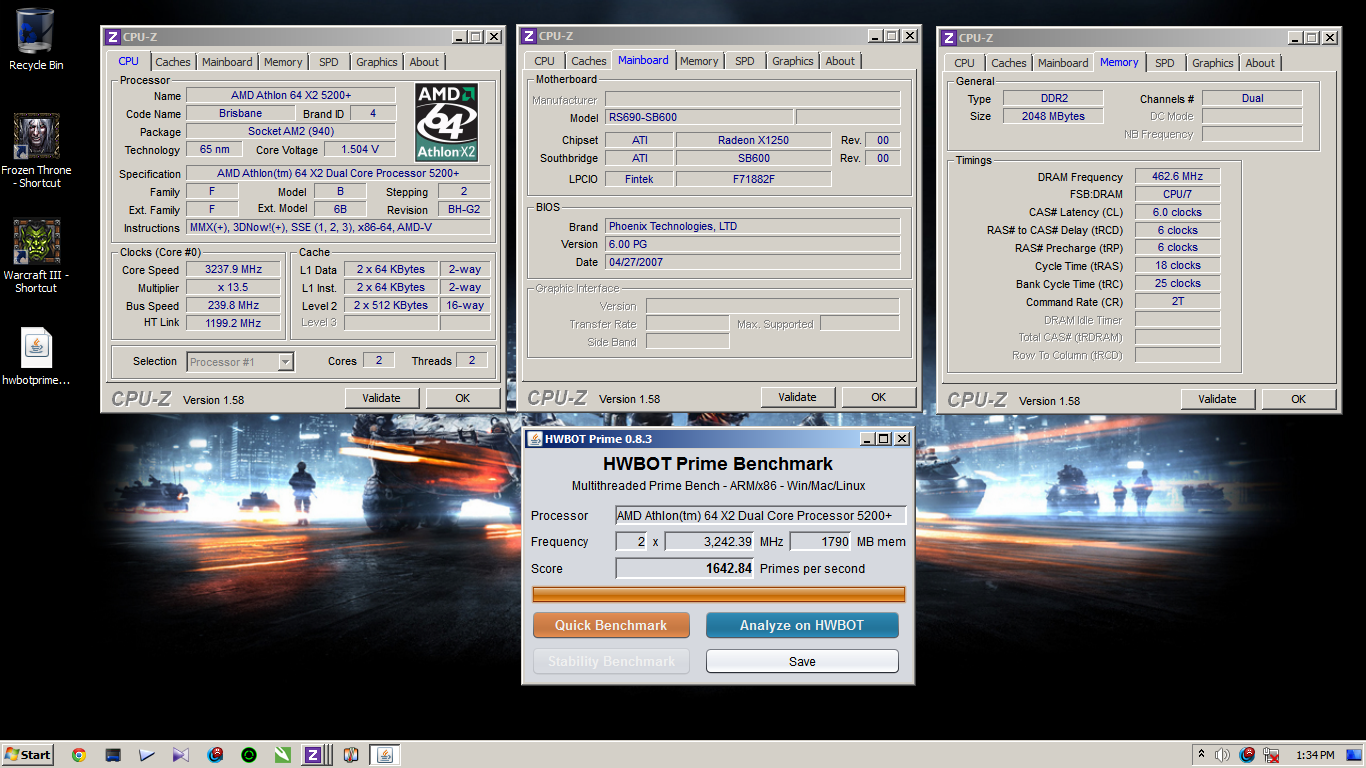Click the Score field showing 1642.84
The height and width of the screenshot is (768, 1366).
pyautogui.click(x=685, y=568)
